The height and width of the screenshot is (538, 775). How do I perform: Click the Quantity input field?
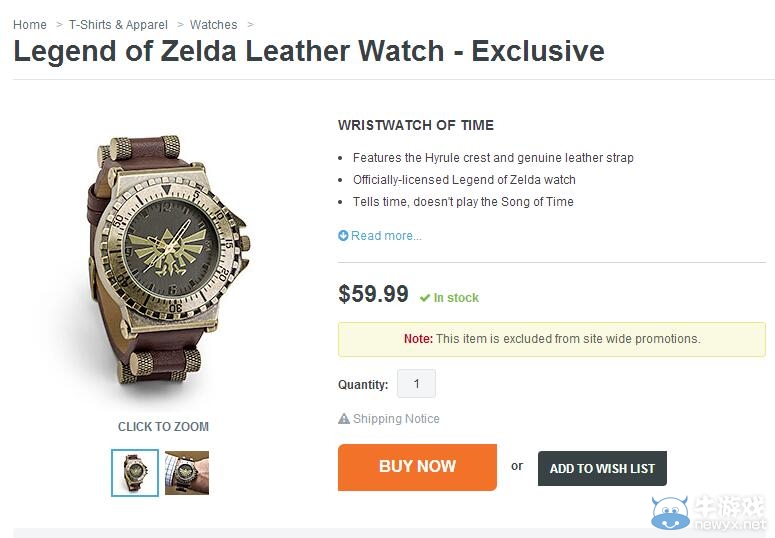[x=416, y=384]
